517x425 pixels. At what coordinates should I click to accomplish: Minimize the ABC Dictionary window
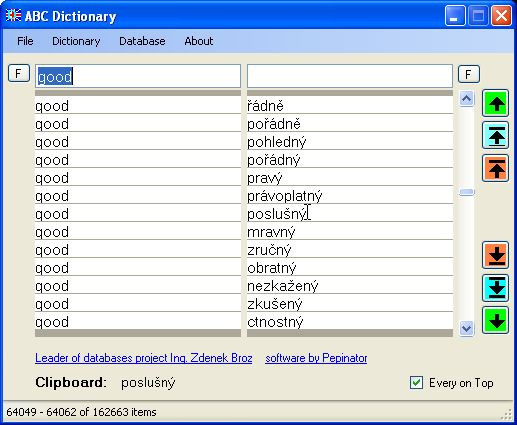(455, 16)
